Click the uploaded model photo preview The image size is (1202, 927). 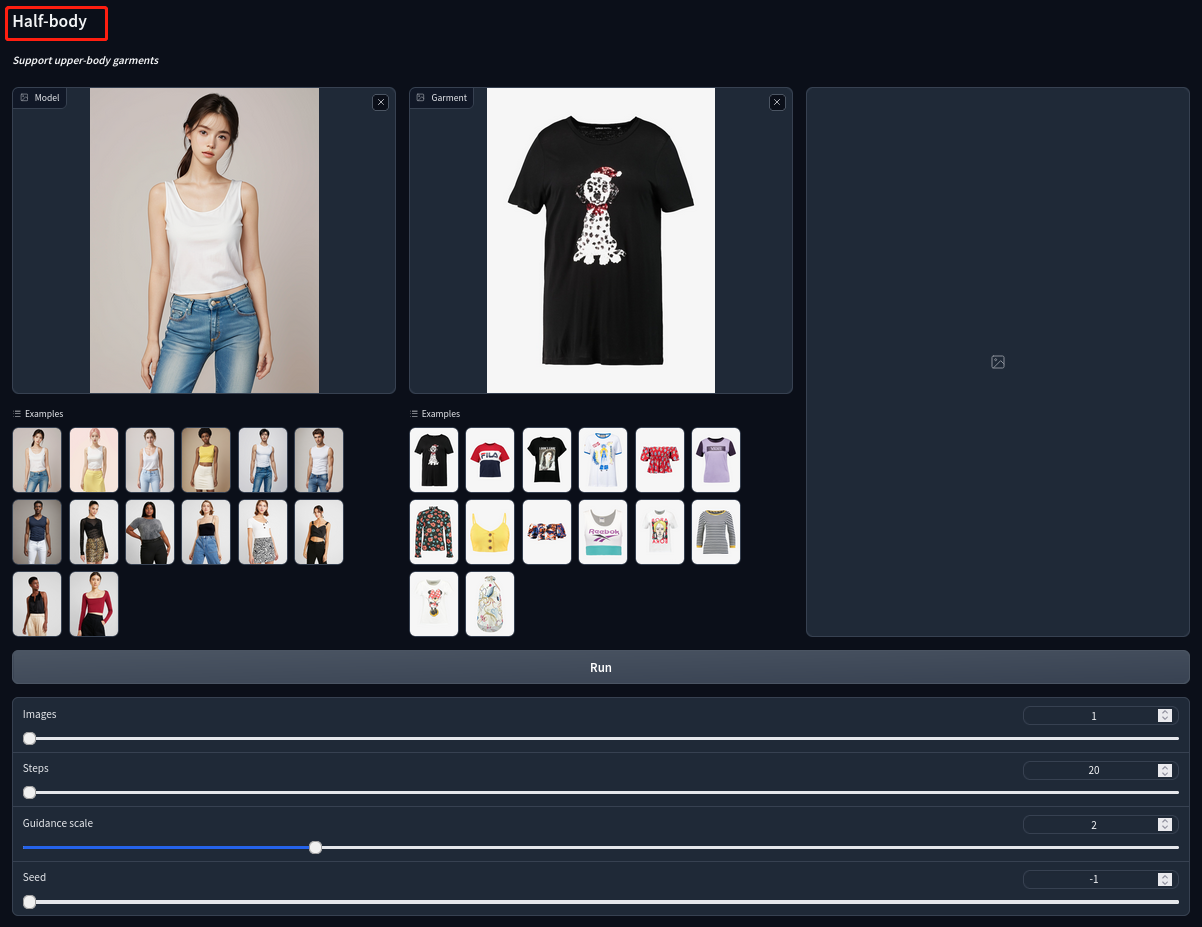coord(204,240)
